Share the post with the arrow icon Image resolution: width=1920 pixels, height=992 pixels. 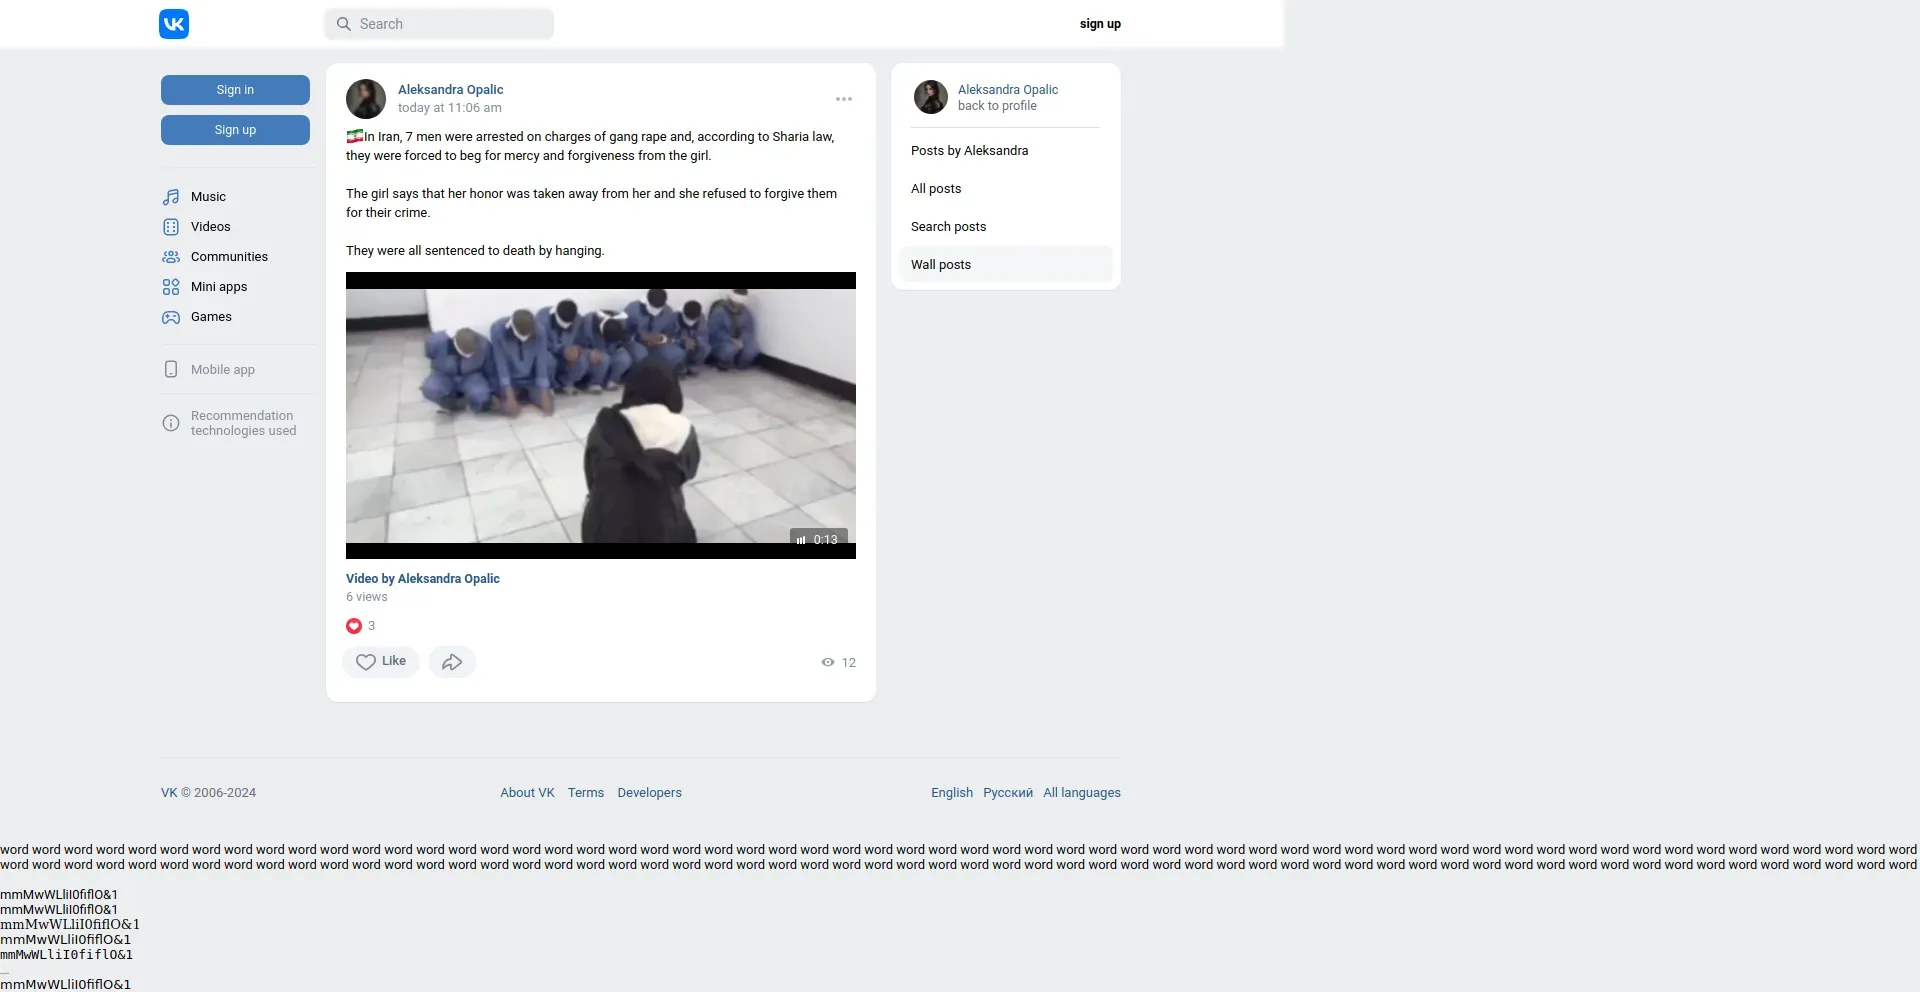(x=452, y=662)
